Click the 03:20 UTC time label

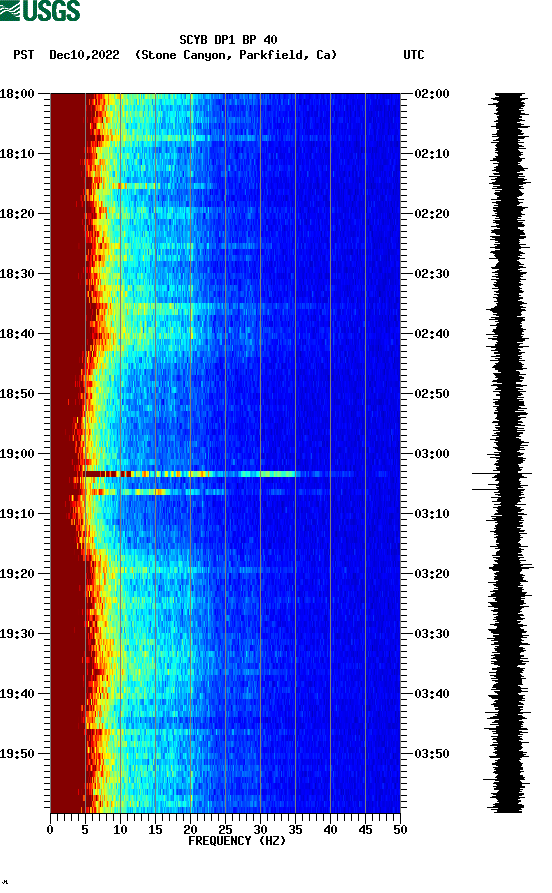(x=432, y=574)
